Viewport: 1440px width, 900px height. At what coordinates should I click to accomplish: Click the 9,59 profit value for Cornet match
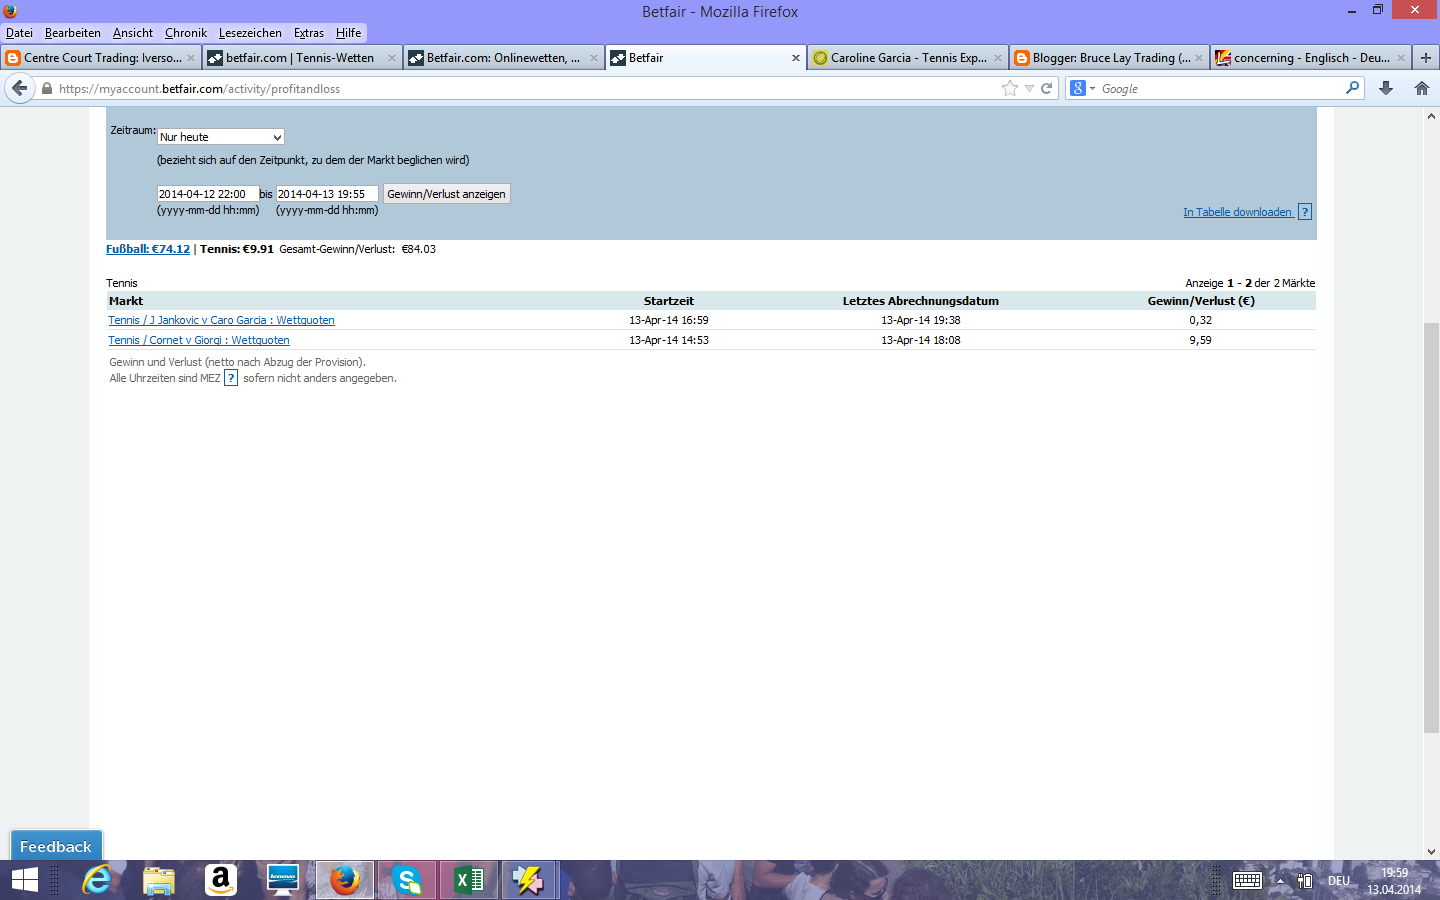tap(1200, 340)
